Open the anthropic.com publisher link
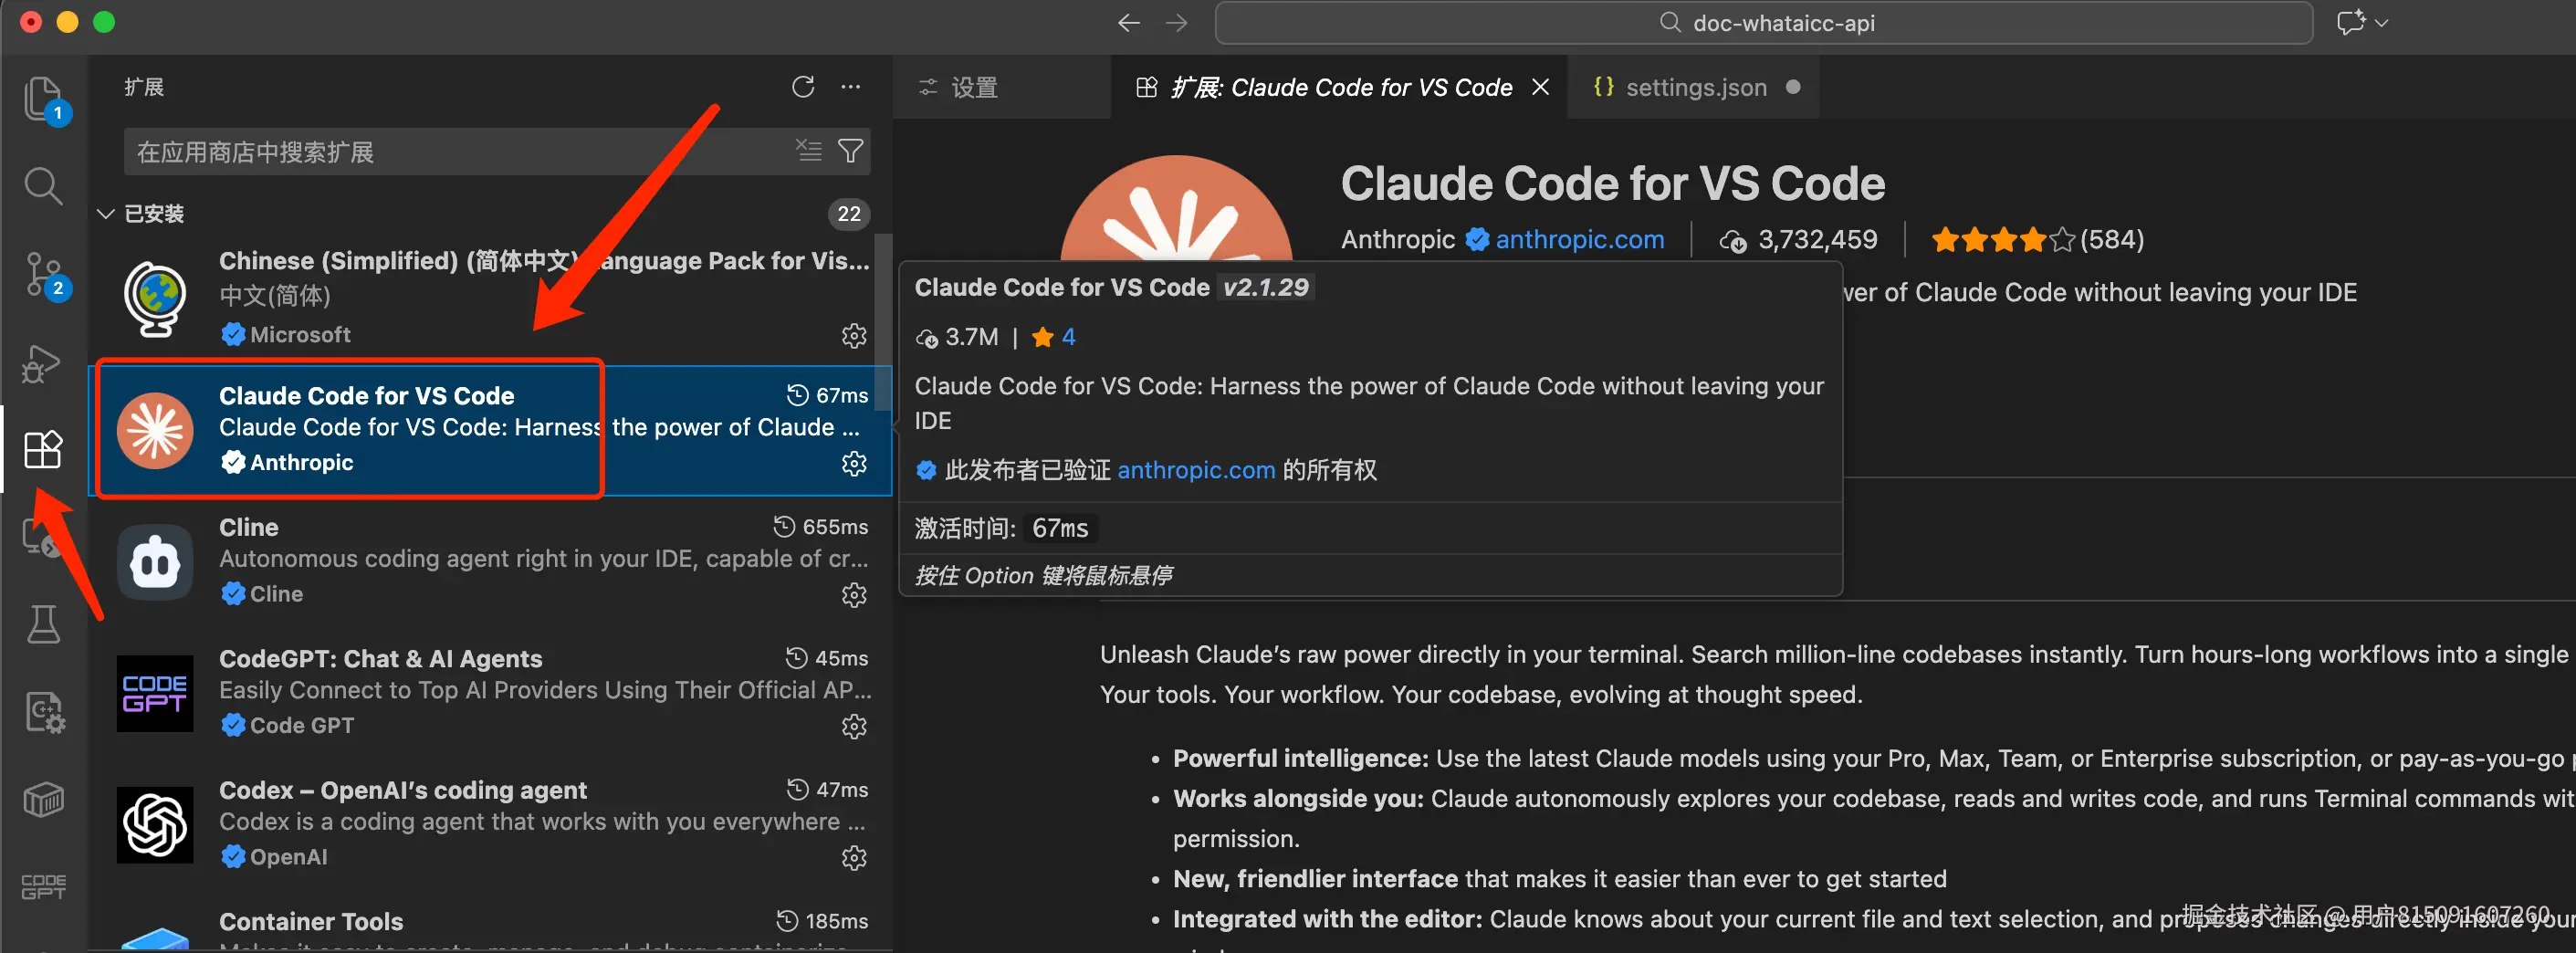 [1578, 239]
